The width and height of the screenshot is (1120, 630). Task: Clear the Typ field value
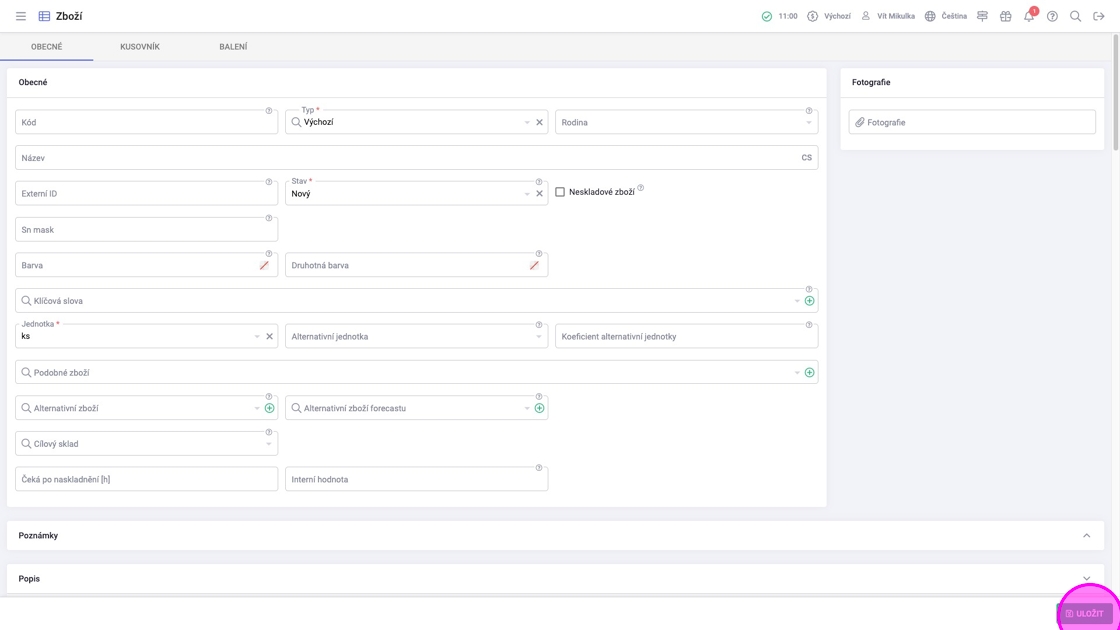pos(539,123)
